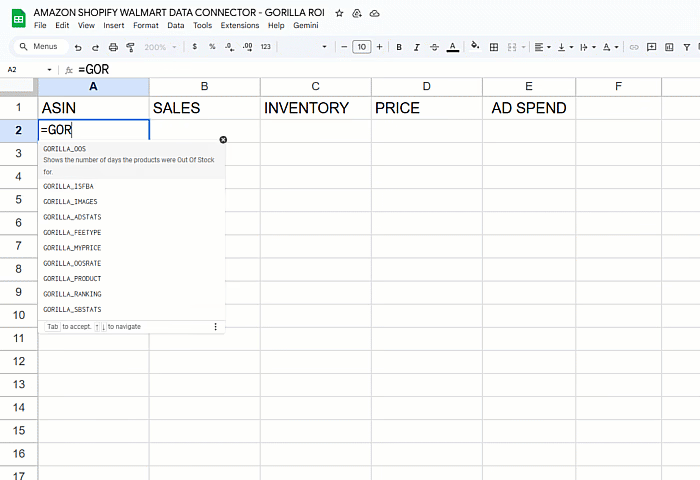Viewport: 700px width, 480px height.
Task: Print the spreadsheet using printer icon
Action: click(113, 47)
